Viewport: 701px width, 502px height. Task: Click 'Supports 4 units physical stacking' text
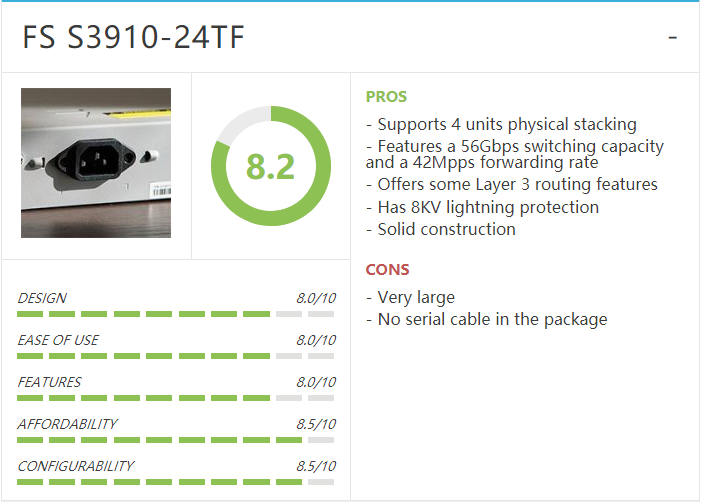click(x=501, y=125)
